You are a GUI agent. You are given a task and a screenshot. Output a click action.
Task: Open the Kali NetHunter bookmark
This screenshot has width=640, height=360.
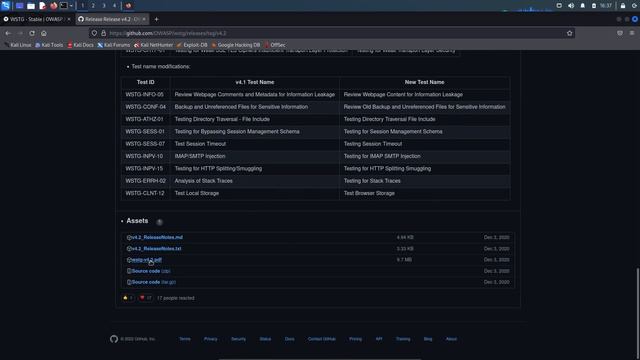pos(153,45)
